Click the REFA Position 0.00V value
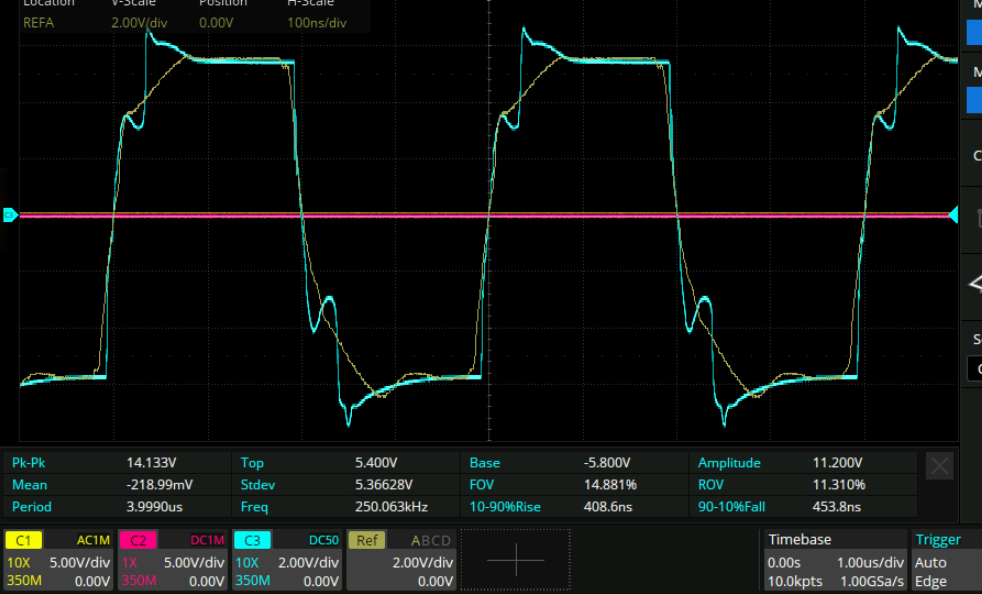982x594 pixels. [x=216, y=21]
